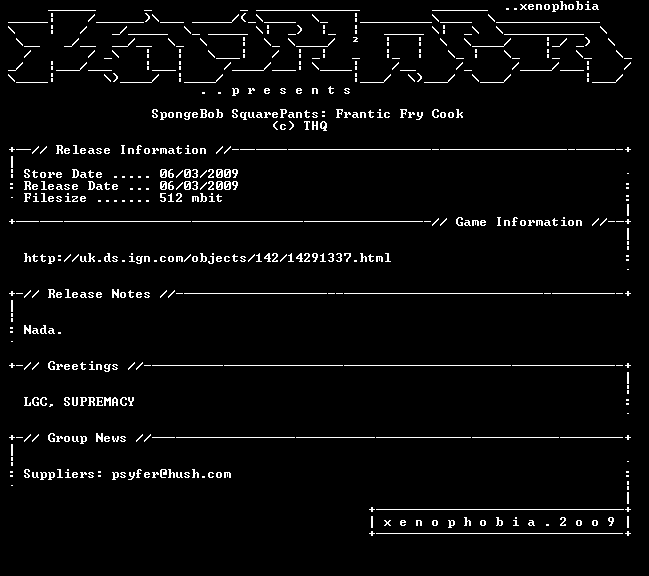Click the '(c) THQ' copyright line

point(300,126)
